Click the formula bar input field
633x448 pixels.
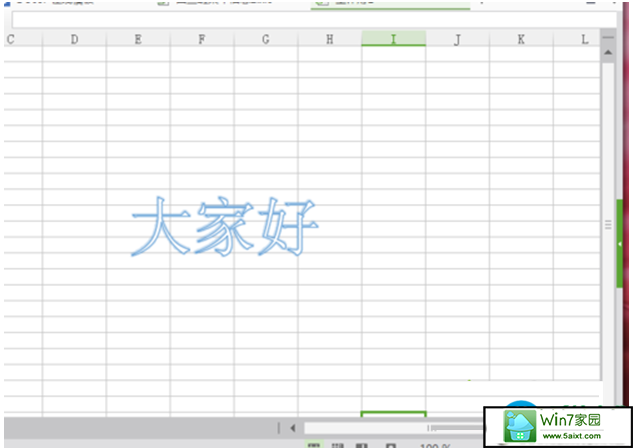pos(314,19)
